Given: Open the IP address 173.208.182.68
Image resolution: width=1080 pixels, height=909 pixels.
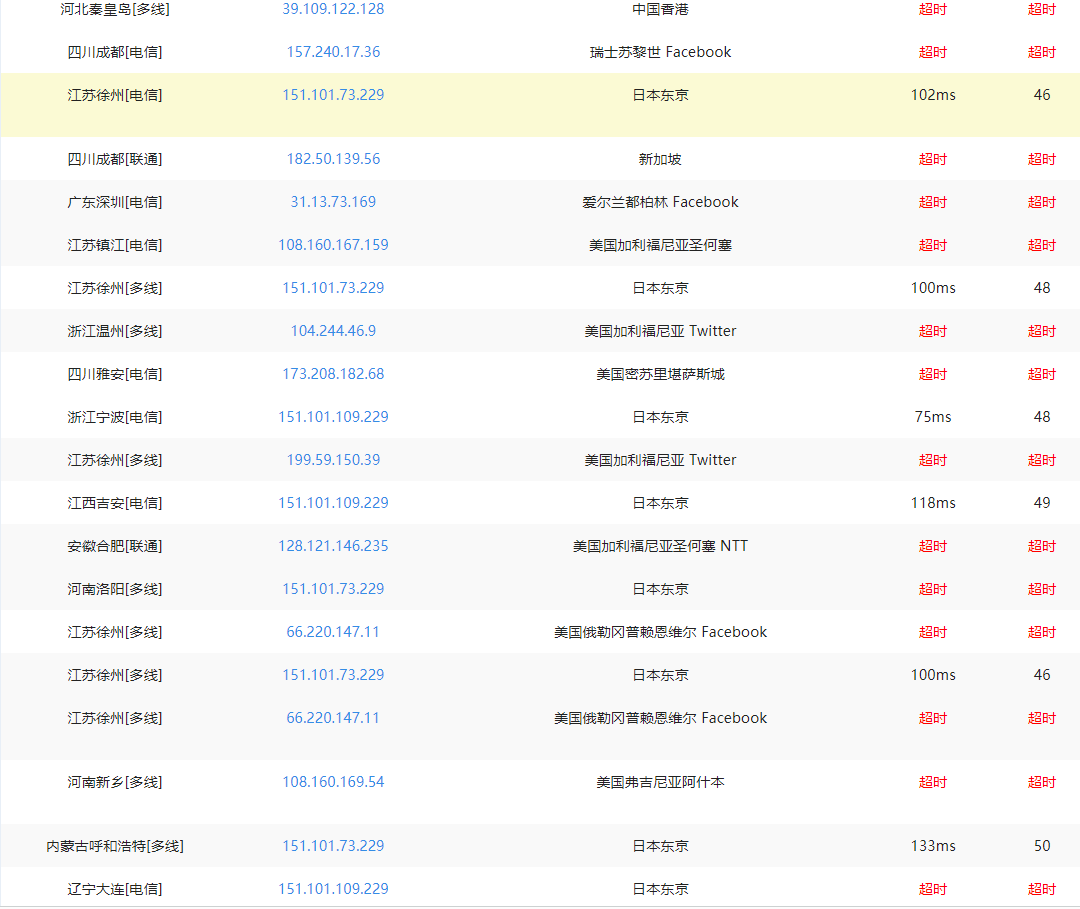Looking at the screenshot, I should [334, 373].
